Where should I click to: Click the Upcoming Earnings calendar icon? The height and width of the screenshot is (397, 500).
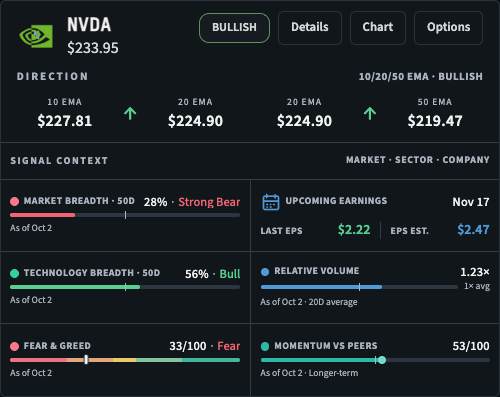tap(271, 202)
